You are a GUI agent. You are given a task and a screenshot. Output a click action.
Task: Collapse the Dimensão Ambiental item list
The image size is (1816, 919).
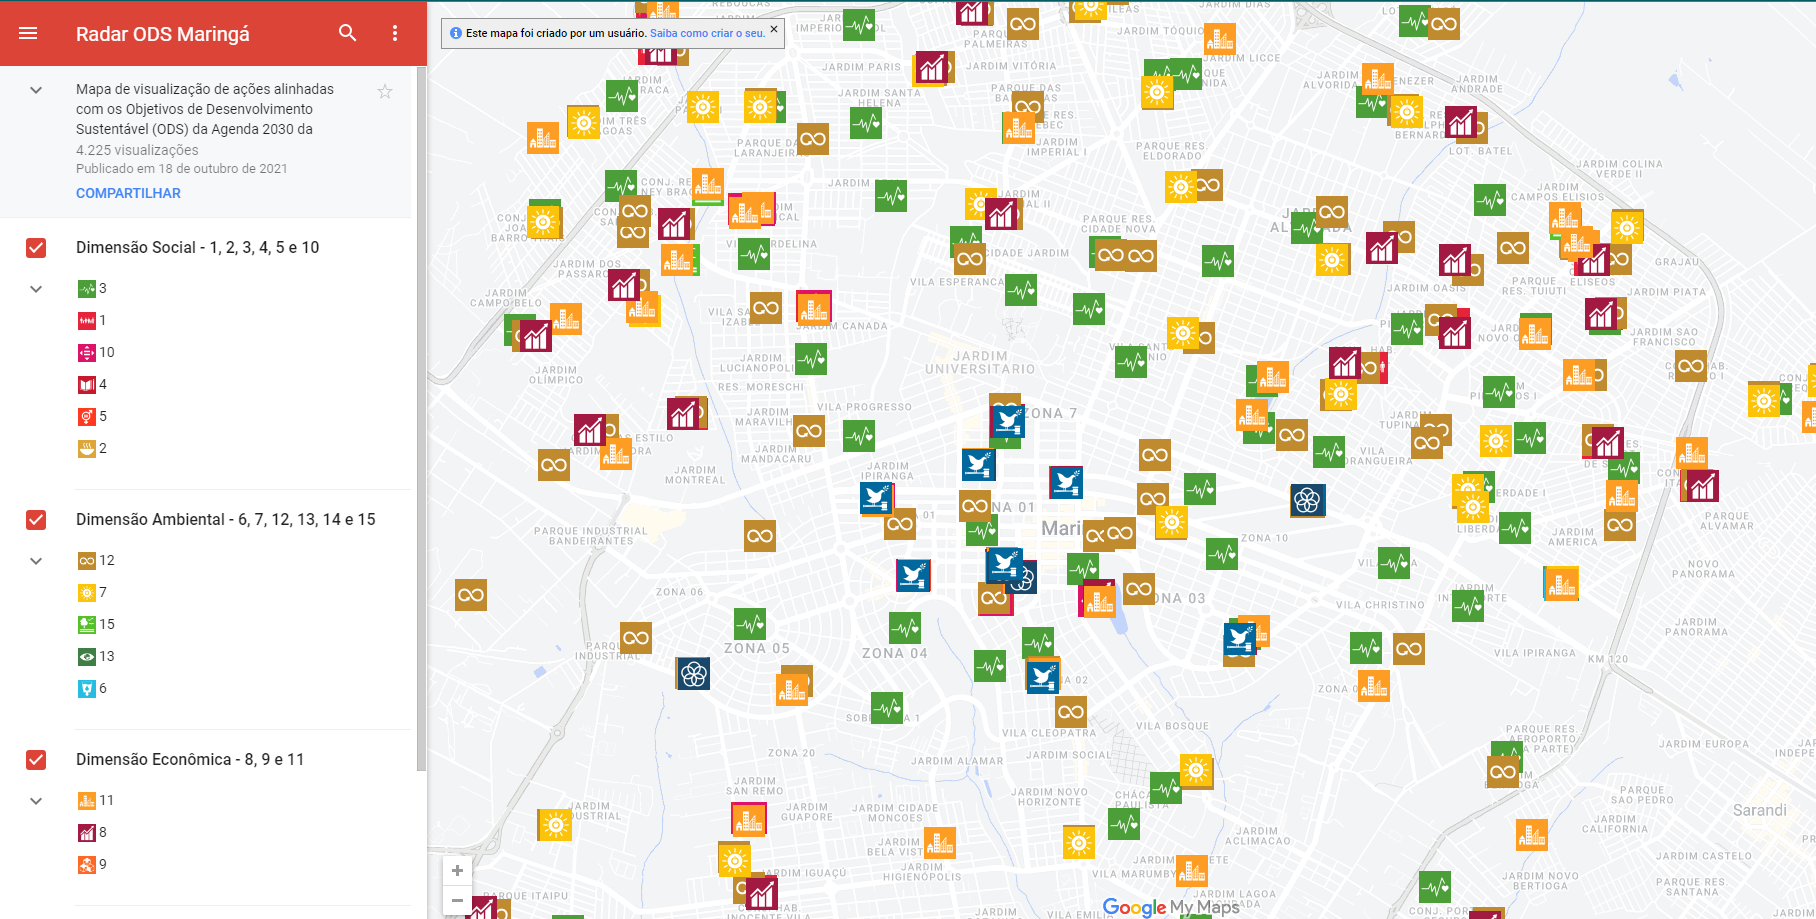click(x=36, y=561)
